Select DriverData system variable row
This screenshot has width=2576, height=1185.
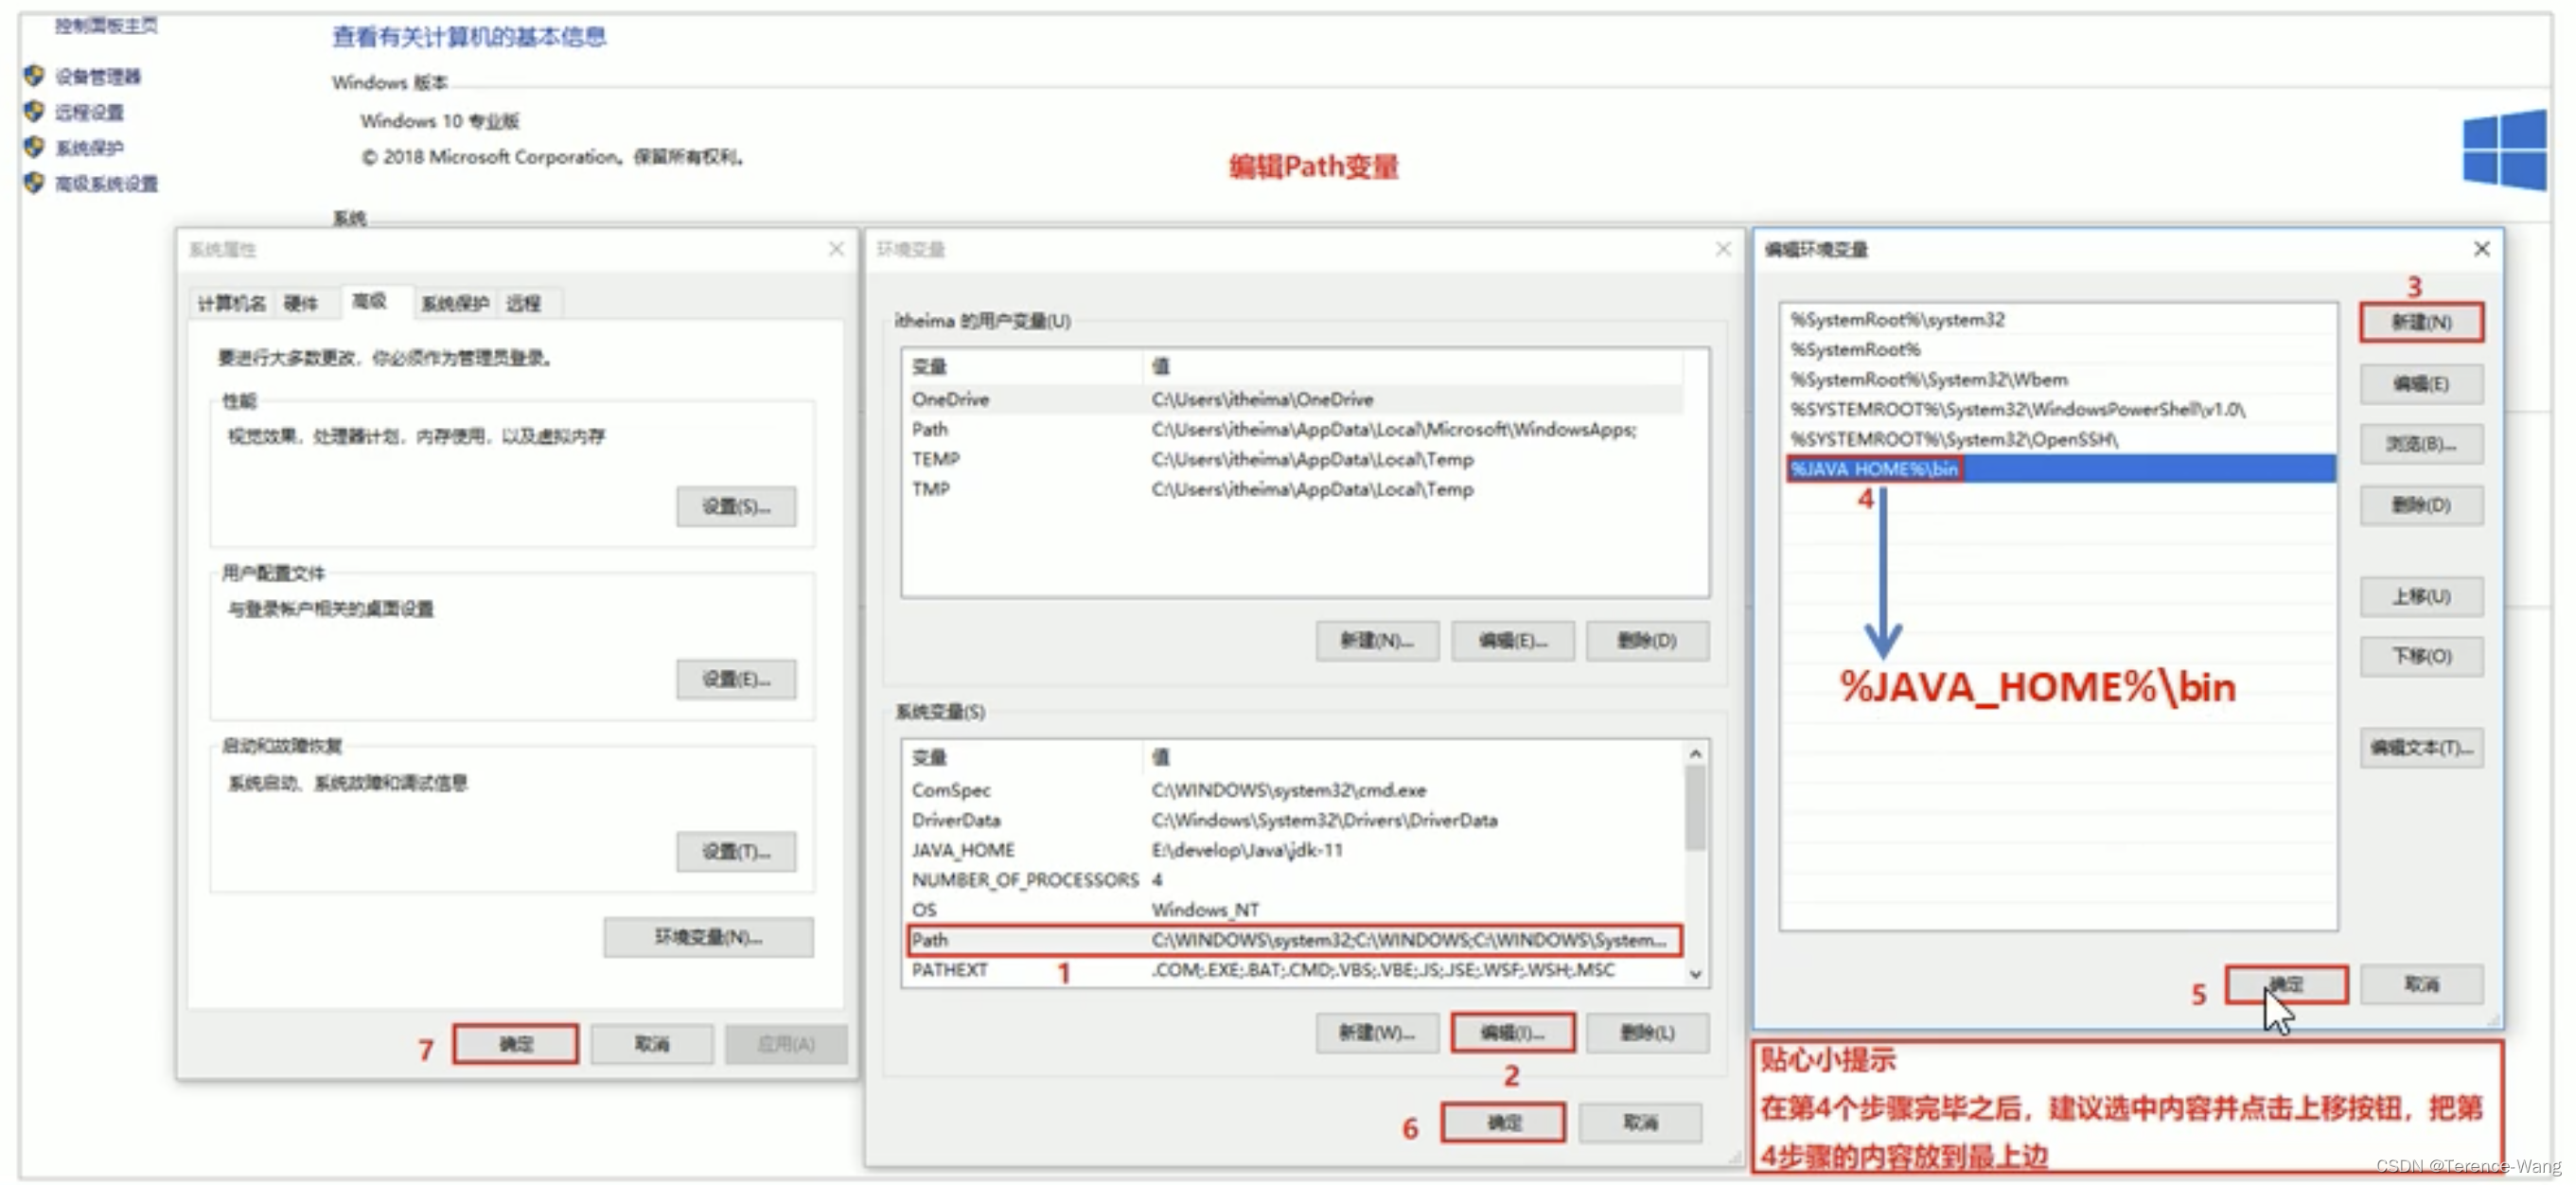1293,820
